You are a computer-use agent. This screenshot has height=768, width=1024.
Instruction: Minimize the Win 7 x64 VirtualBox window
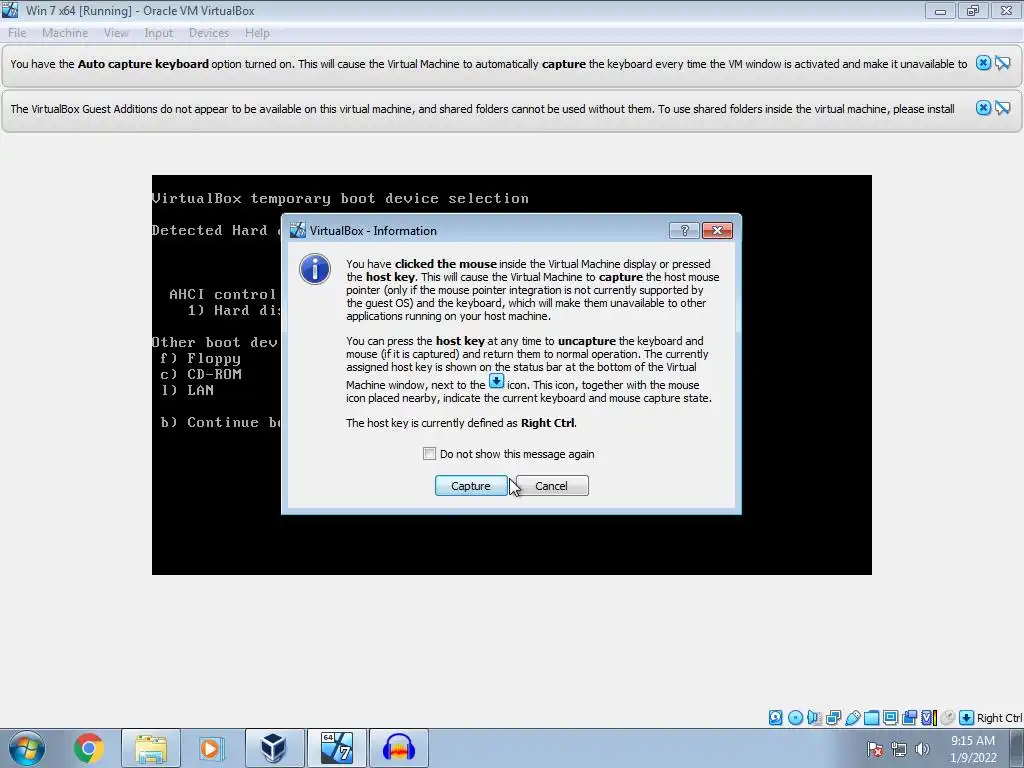(x=940, y=10)
